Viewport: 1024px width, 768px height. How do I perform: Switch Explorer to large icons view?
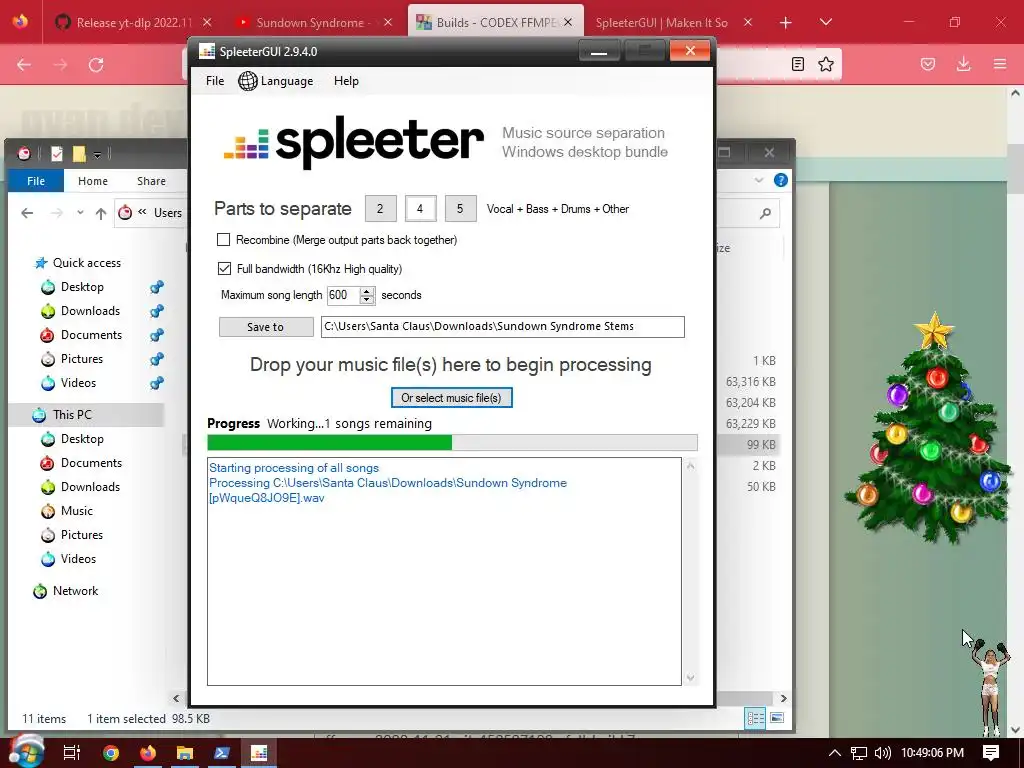tap(776, 718)
